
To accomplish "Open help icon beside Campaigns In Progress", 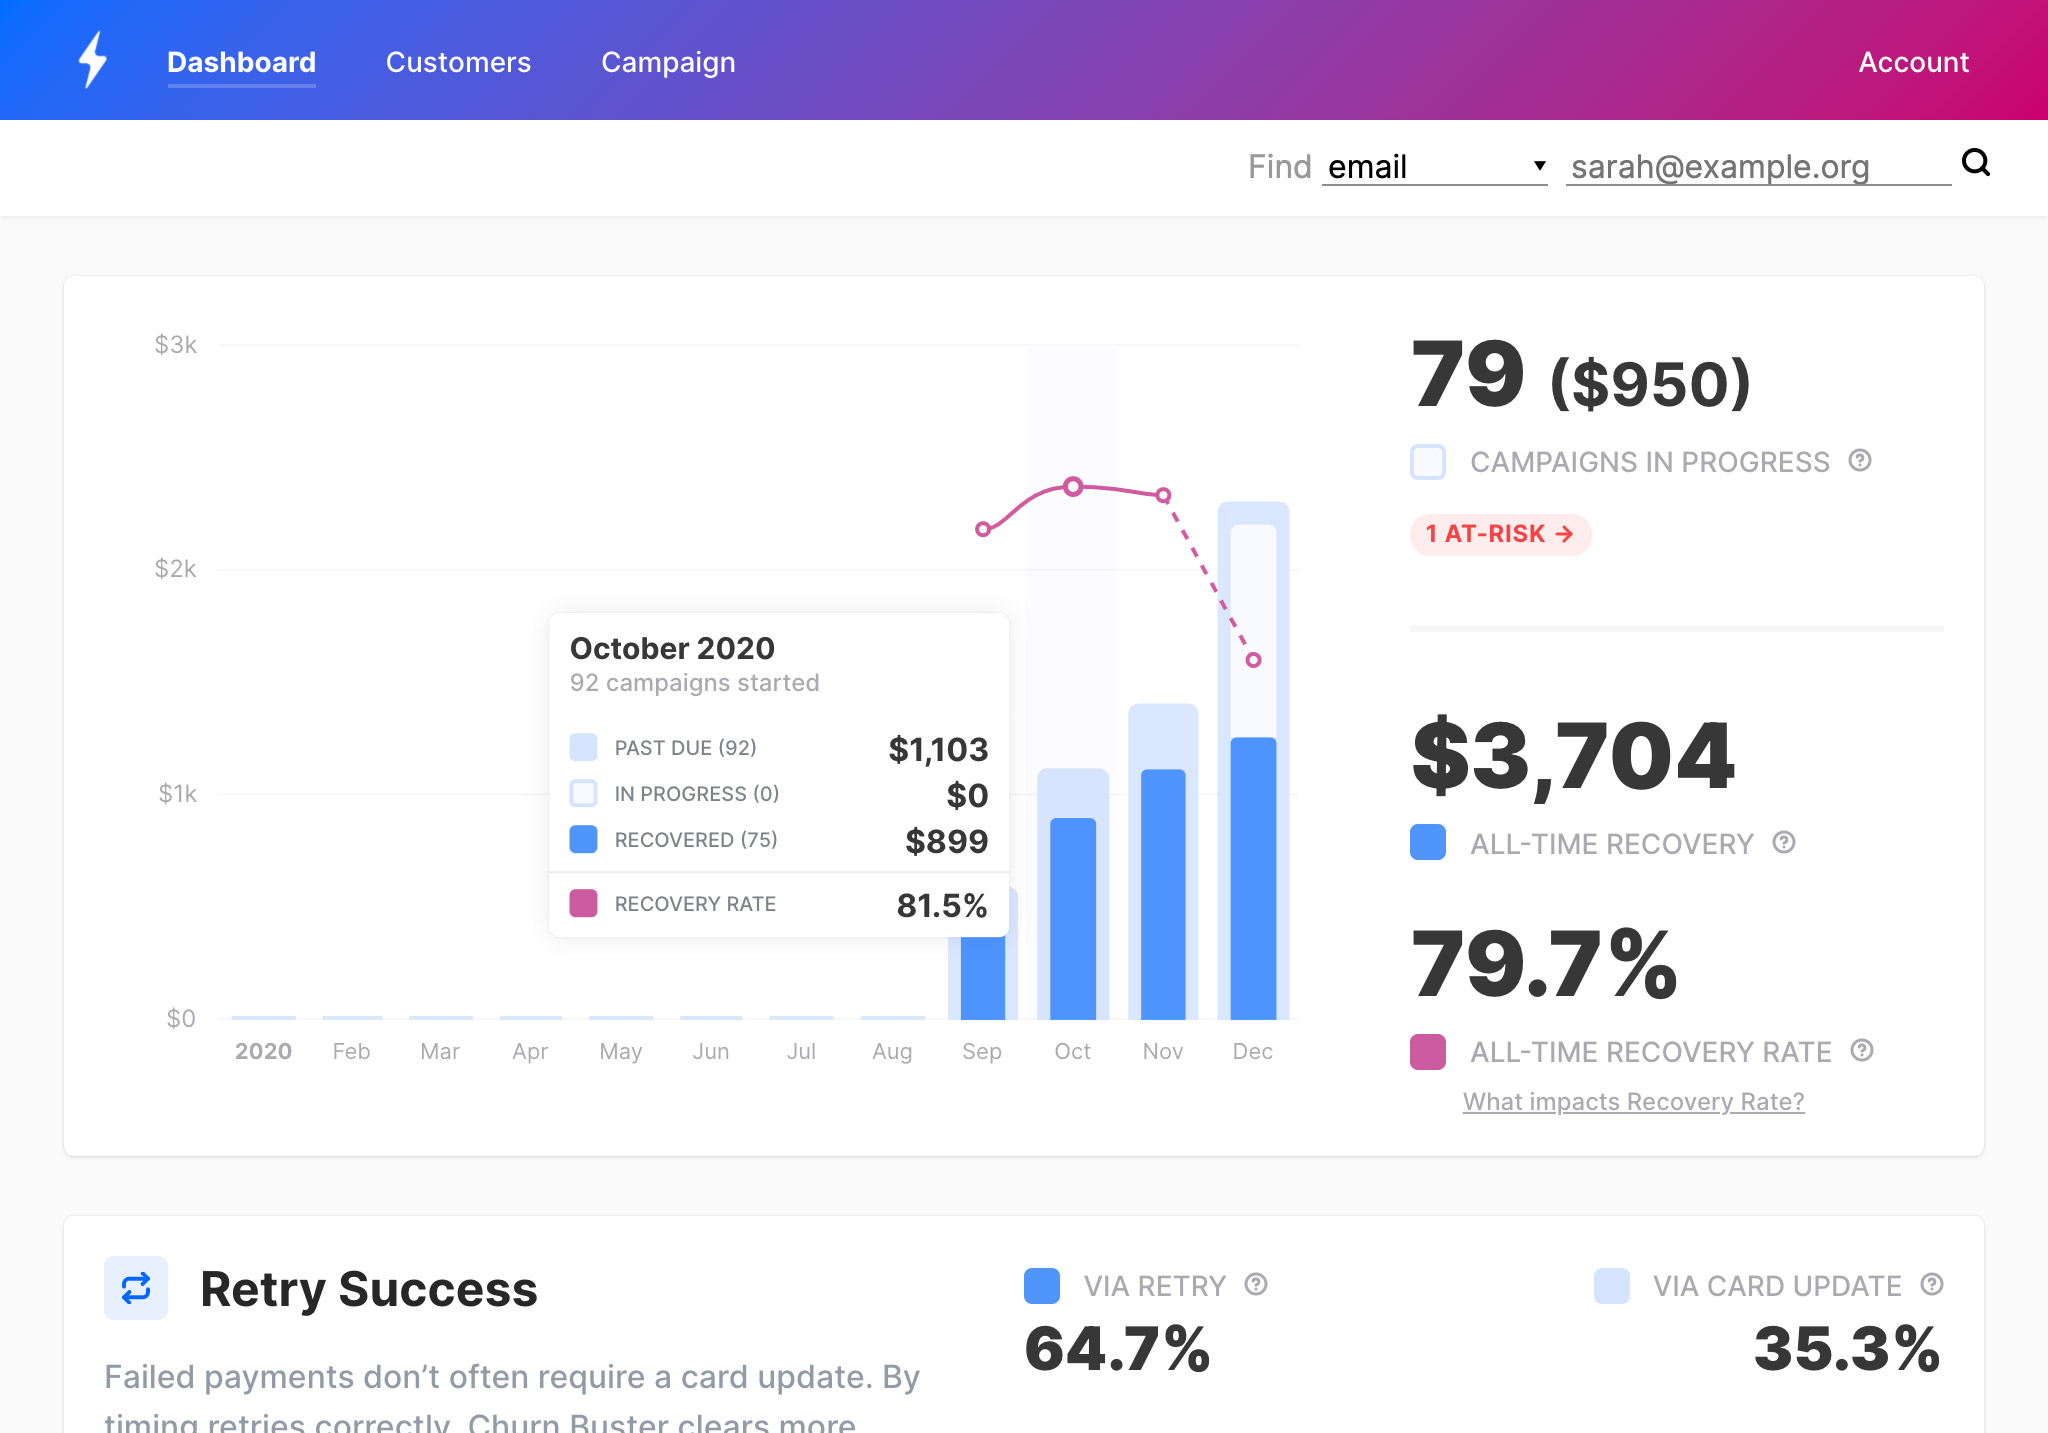I will click(1860, 460).
